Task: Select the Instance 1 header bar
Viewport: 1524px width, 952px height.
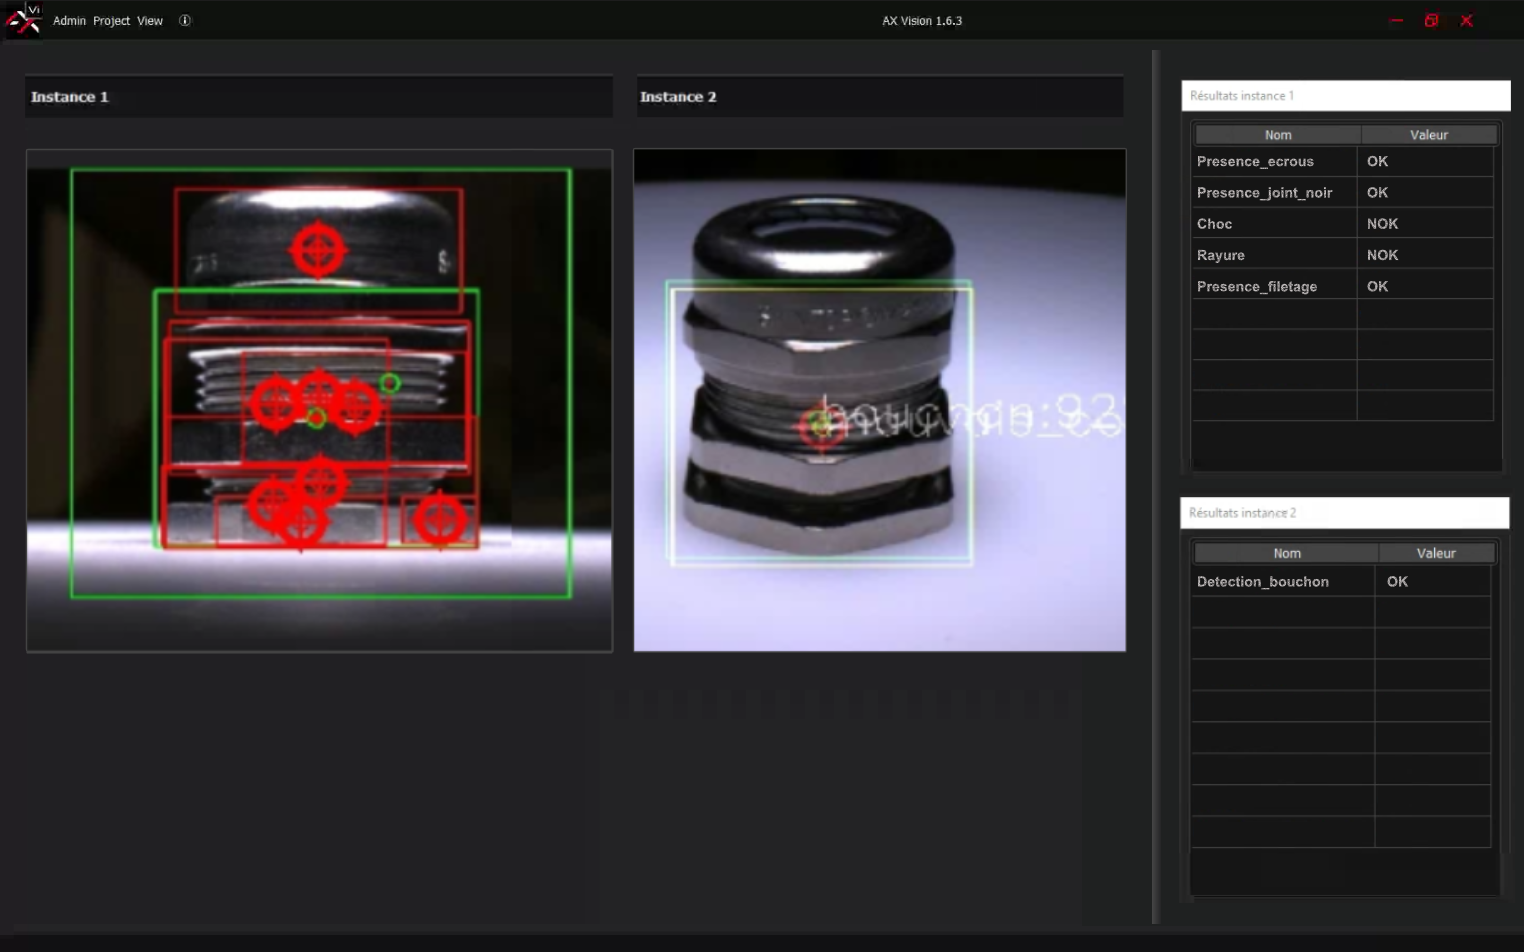Action: point(319,97)
